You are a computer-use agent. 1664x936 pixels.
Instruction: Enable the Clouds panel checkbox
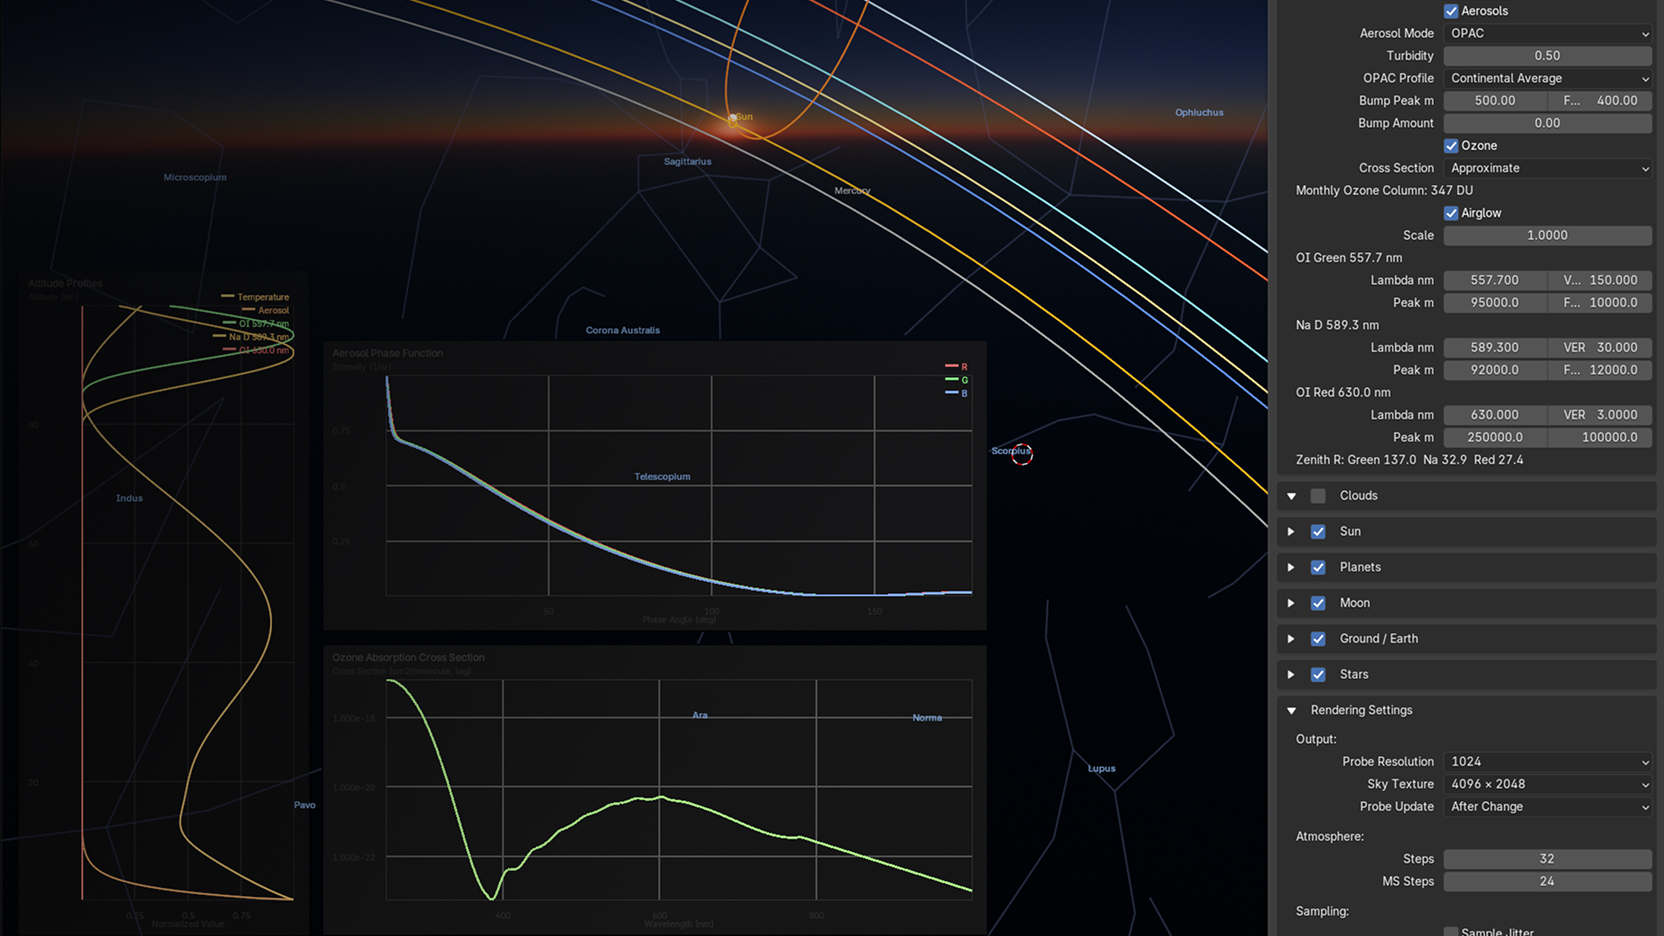(x=1318, y=496)
